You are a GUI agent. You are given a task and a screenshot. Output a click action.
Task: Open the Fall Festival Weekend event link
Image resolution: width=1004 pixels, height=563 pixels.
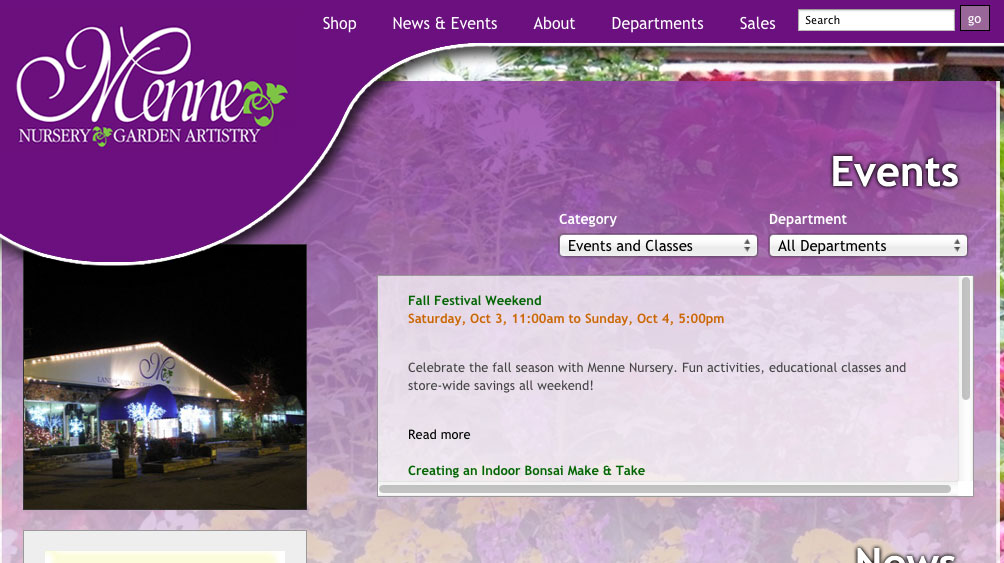(x=474, y=300)
